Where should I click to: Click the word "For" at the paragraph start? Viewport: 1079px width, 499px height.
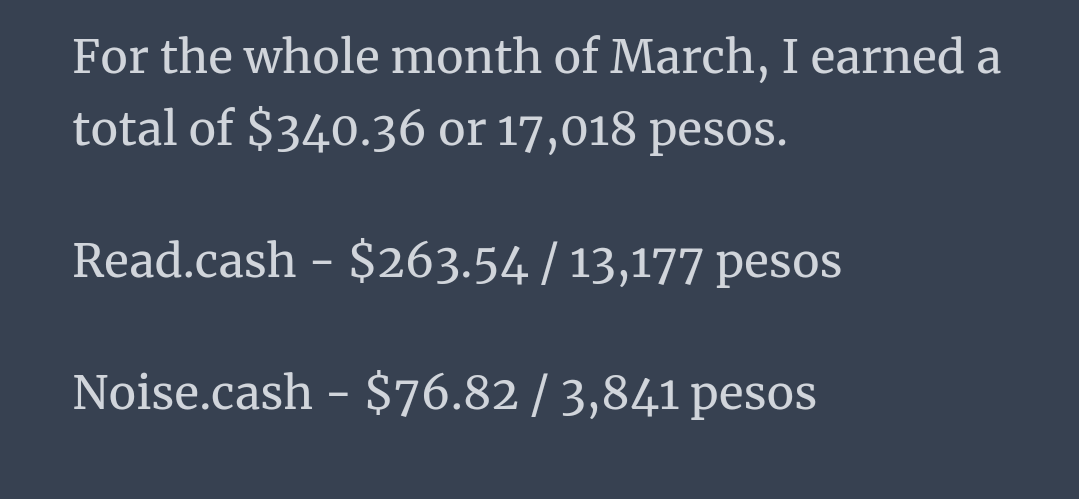[110, 56]
